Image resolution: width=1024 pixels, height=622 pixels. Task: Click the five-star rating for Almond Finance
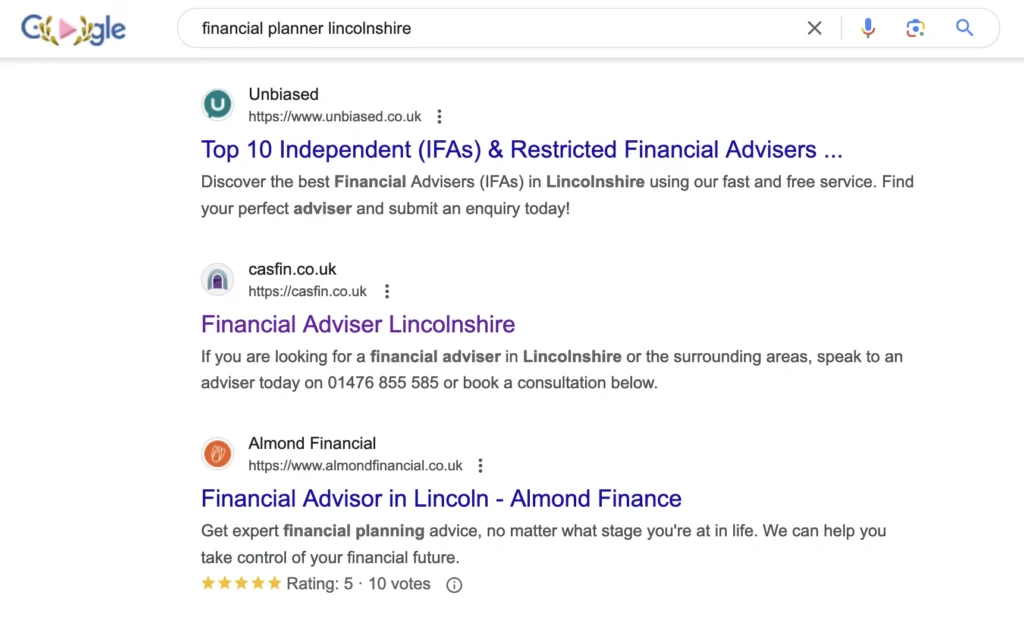240,583
